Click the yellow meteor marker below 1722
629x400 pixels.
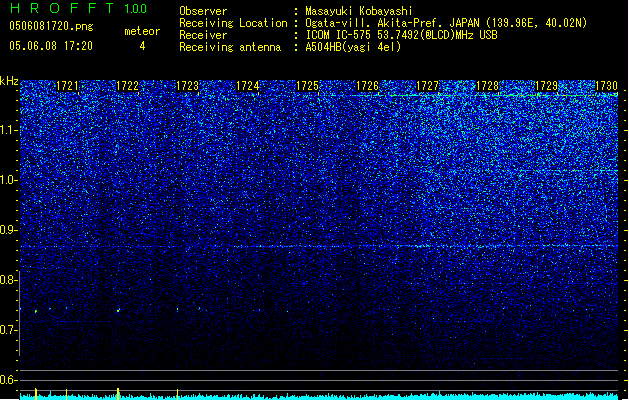[118, 394]
